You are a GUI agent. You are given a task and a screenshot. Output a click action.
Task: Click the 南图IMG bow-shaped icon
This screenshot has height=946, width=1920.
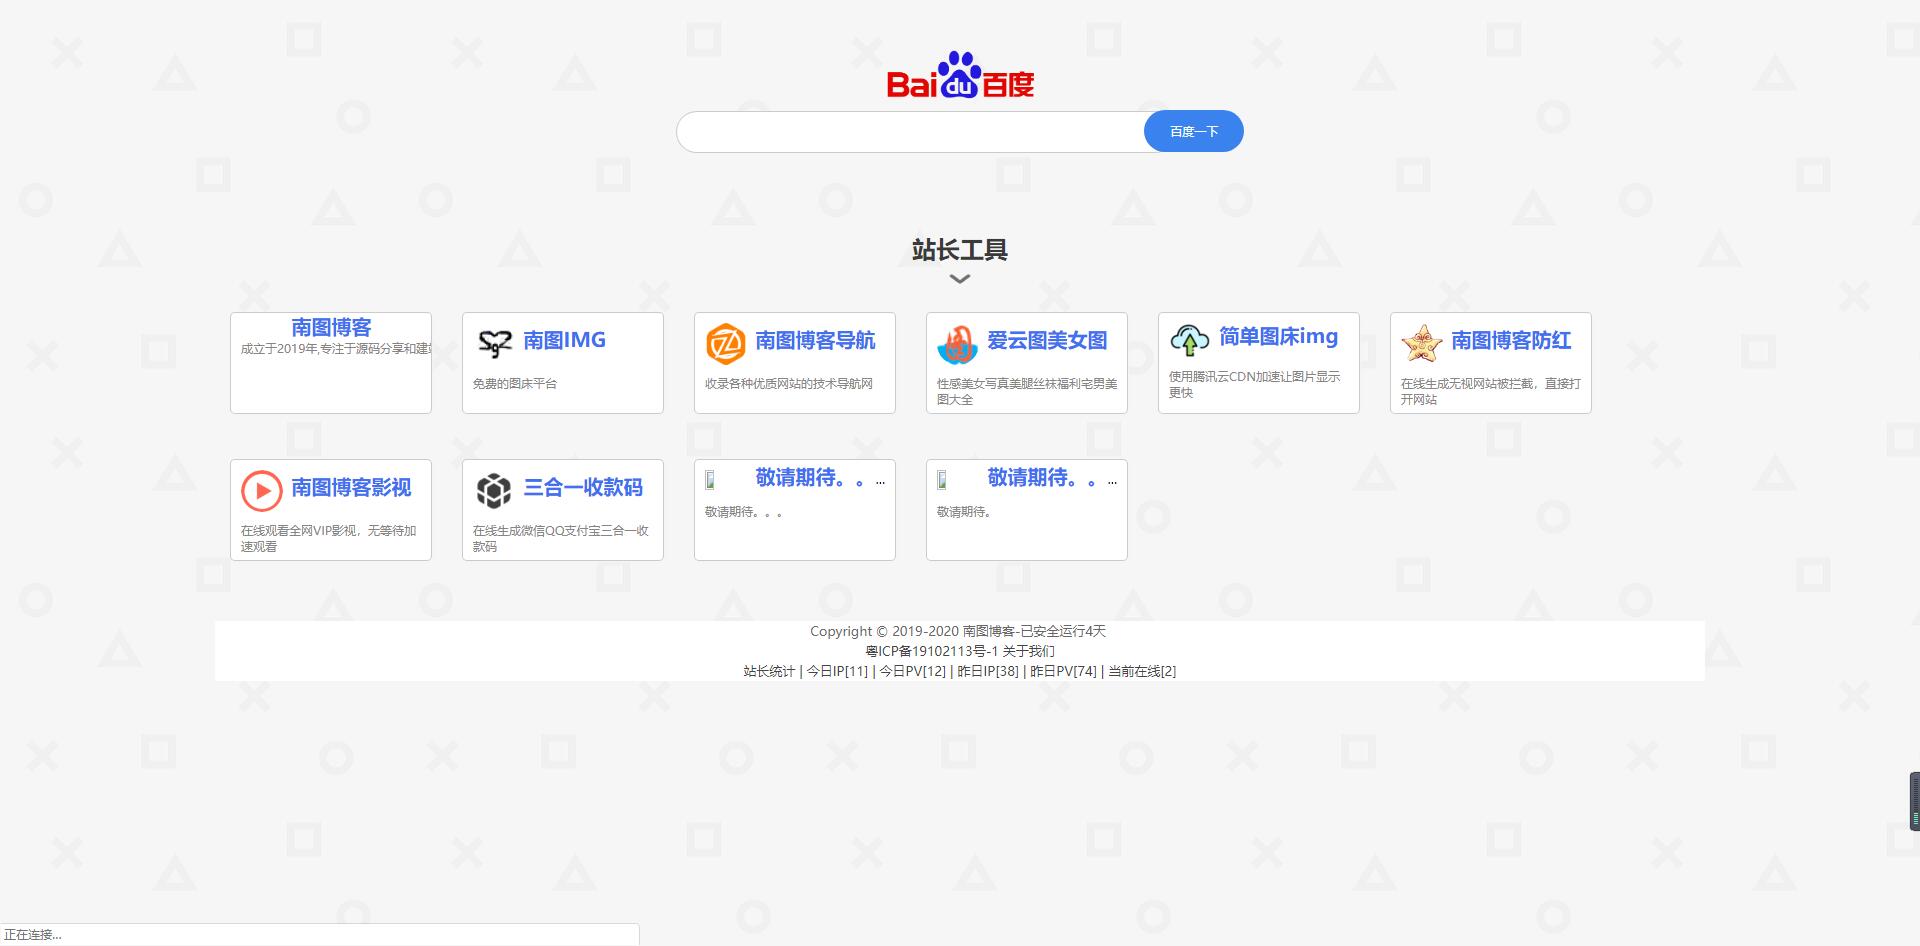(x=494, y=343)
